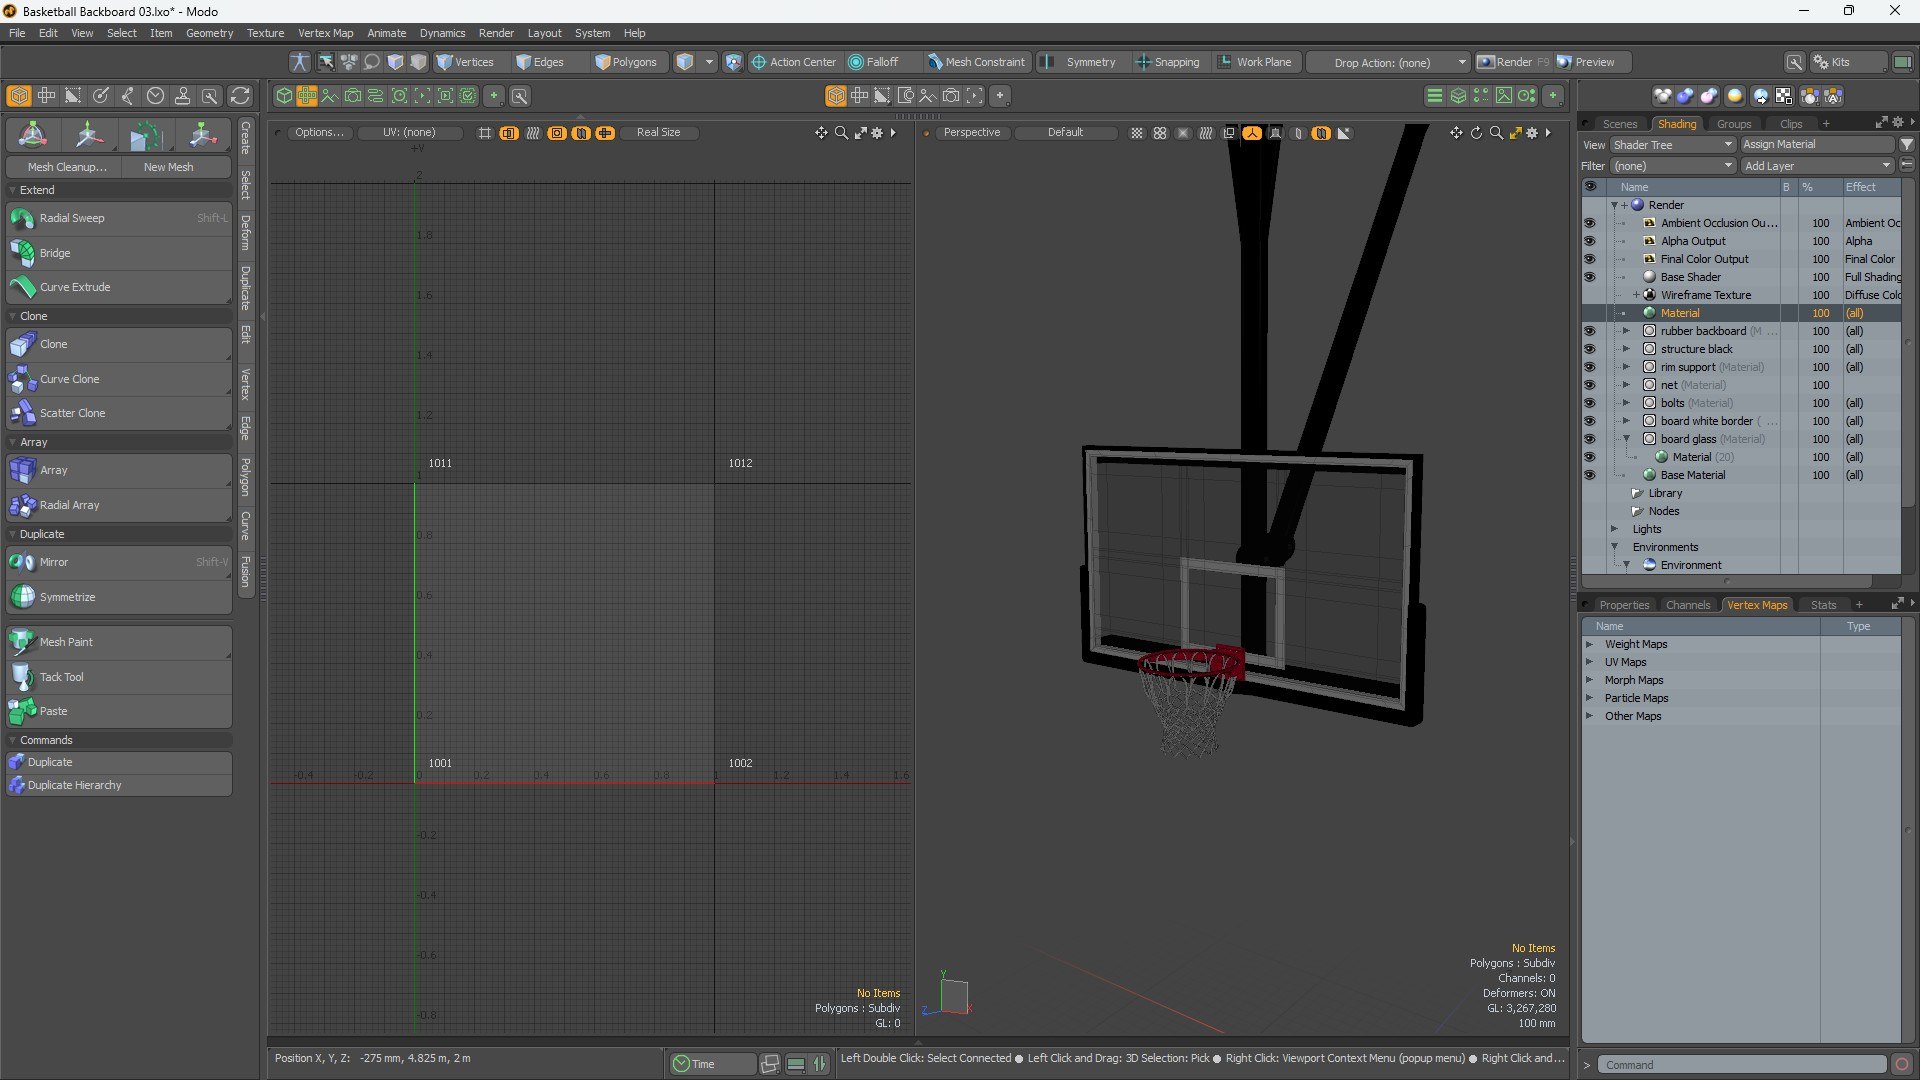Click the Mirror tool
The image size is (1920, 1080).
coord(119,562)
